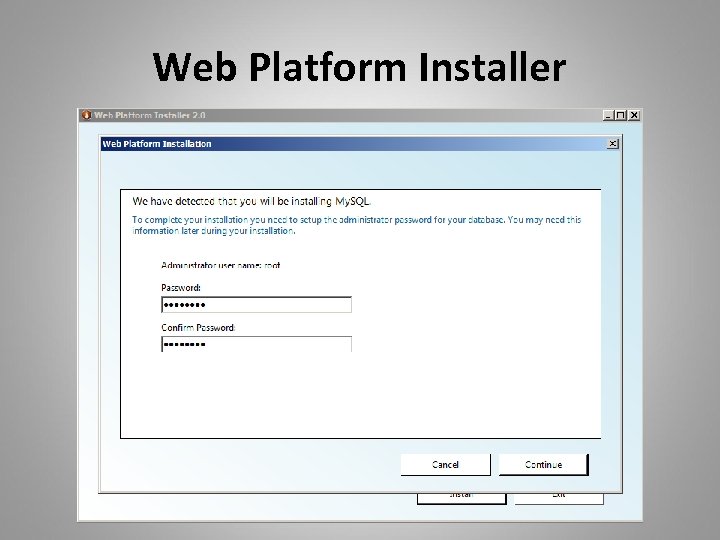Click the 'Web Platform Installer' slide title
The width and height of the screenshot is (720, 540).
pos(360,67)
